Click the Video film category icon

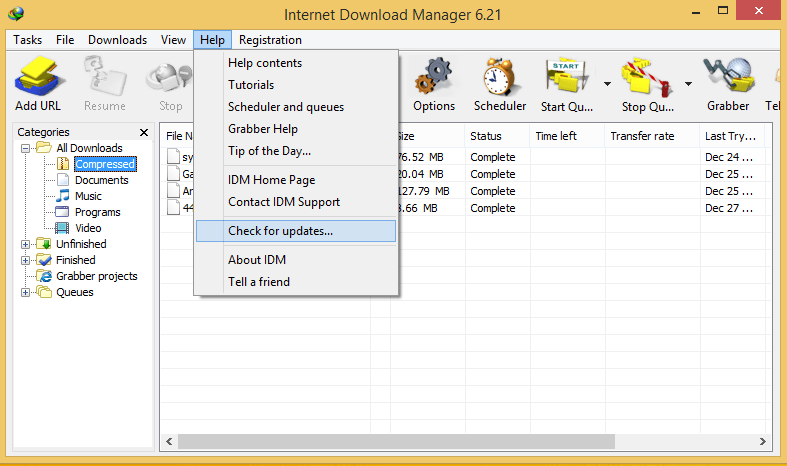pos(62,228)
